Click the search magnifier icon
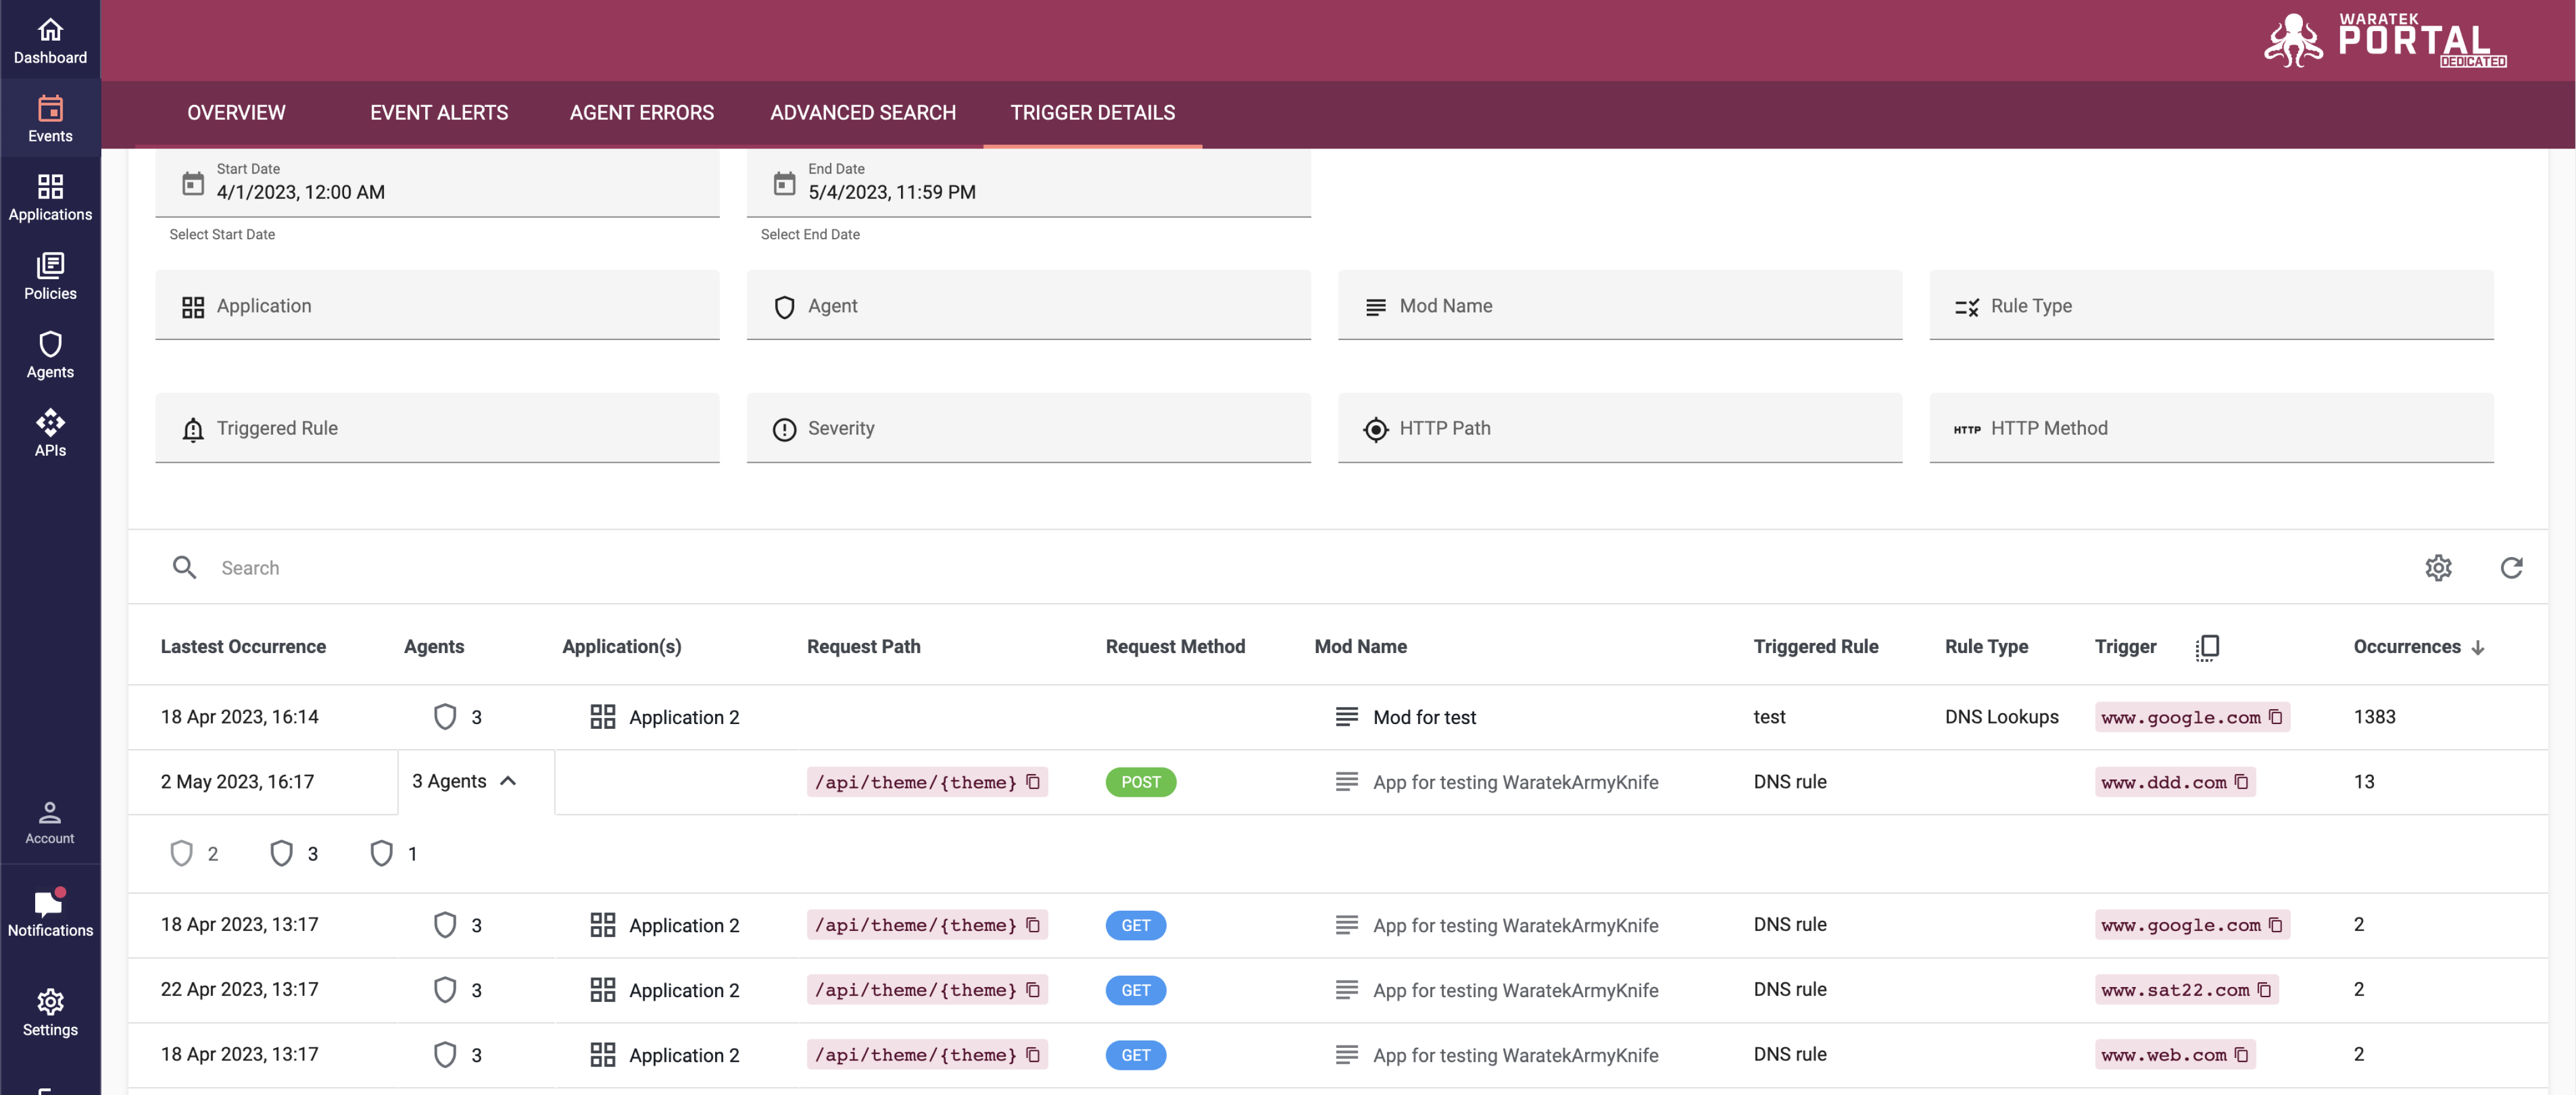This screenshot has height=1095, width=2576. (x=184, y=567)
